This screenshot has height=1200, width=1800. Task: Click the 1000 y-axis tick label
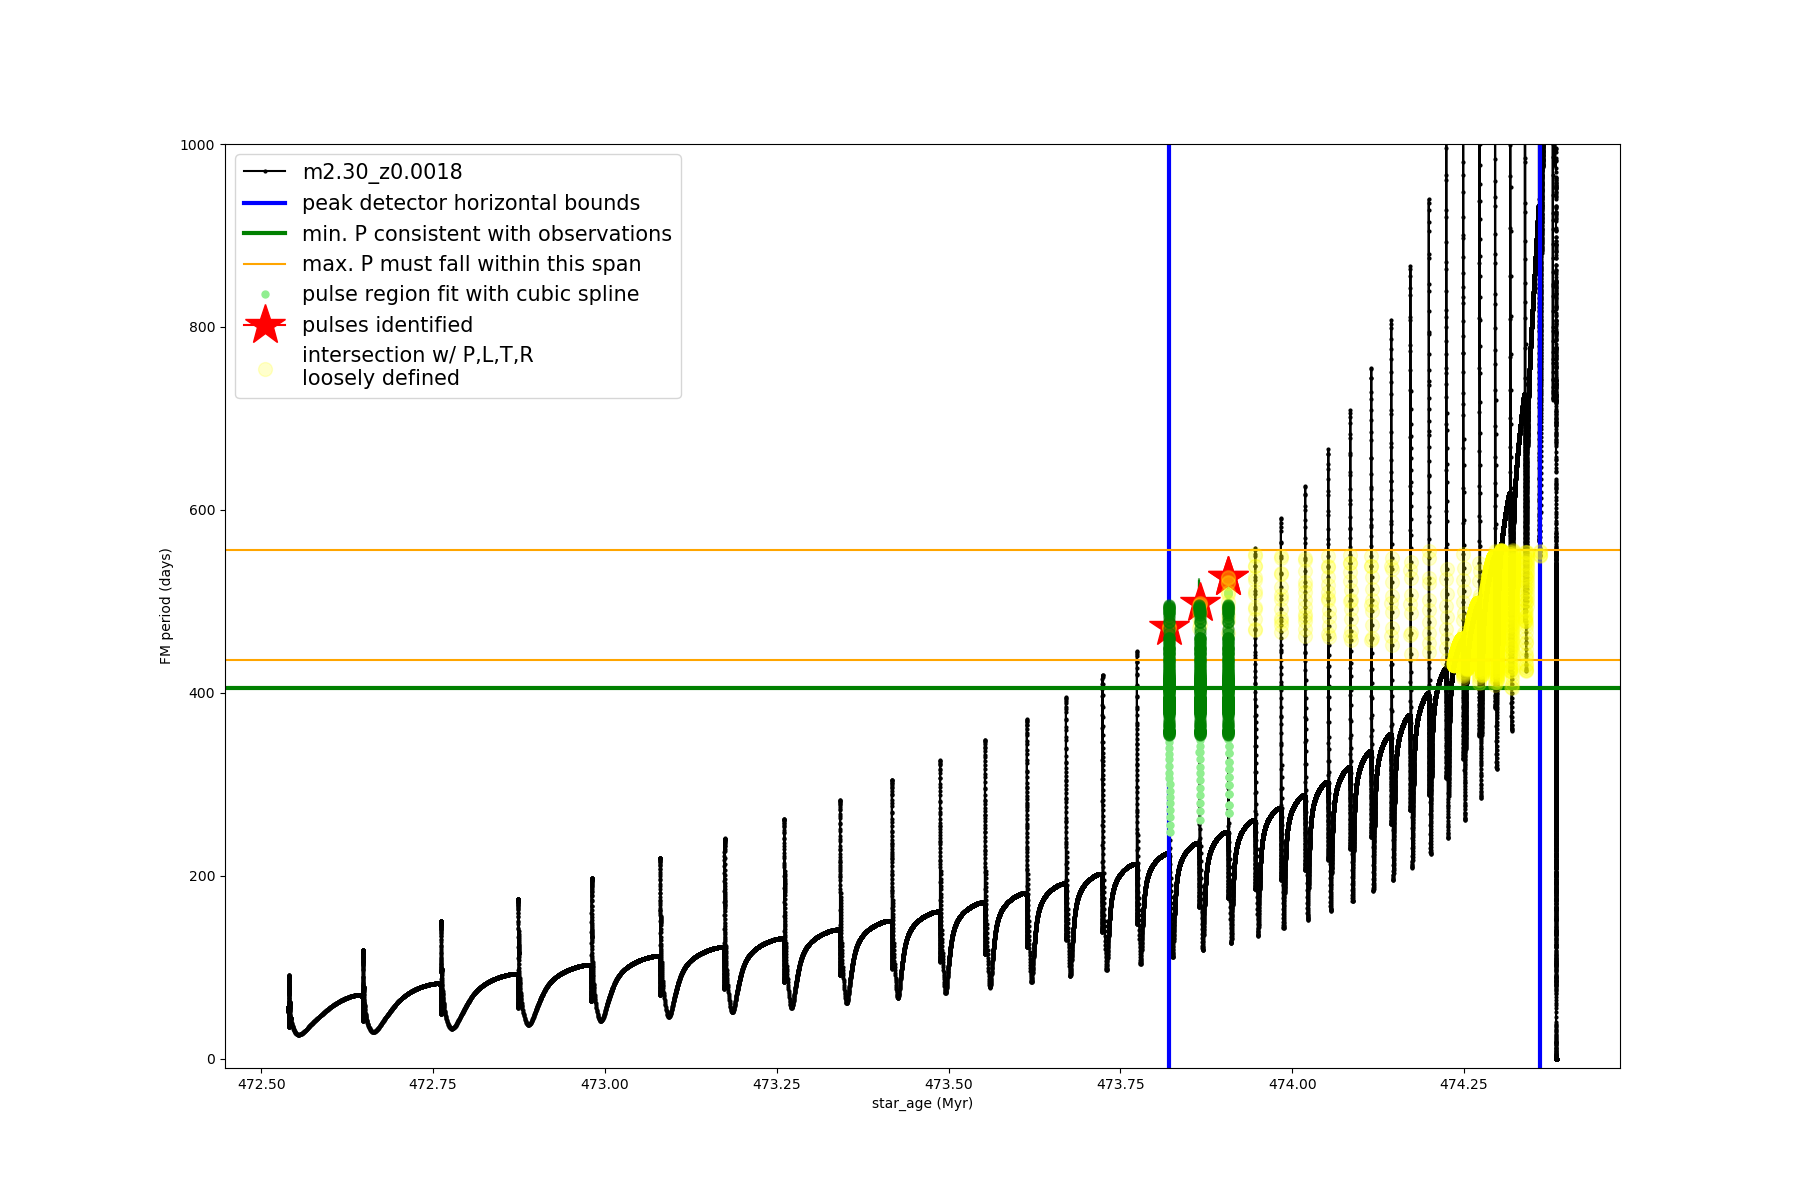click(x=197, y=145)
